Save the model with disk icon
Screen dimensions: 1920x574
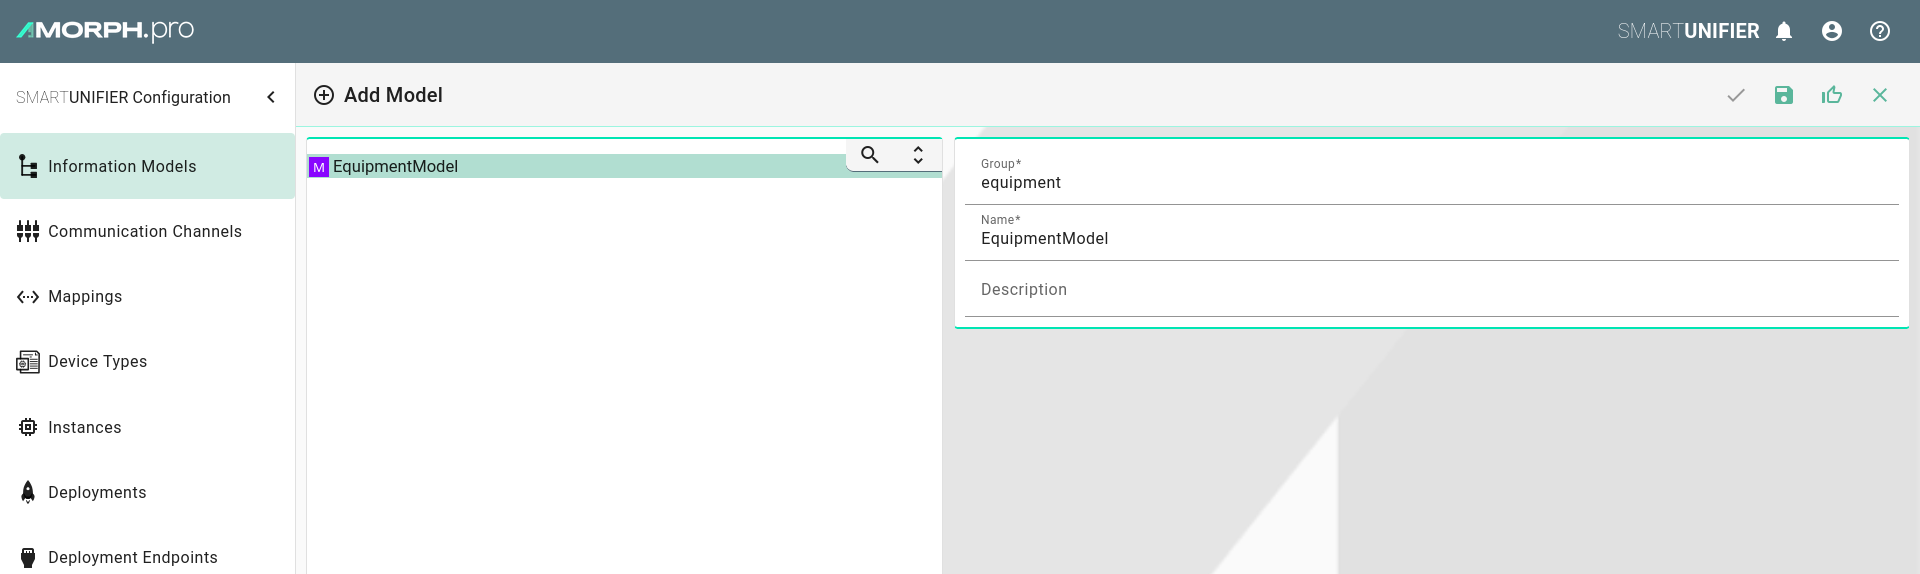tap(1784, 95)
